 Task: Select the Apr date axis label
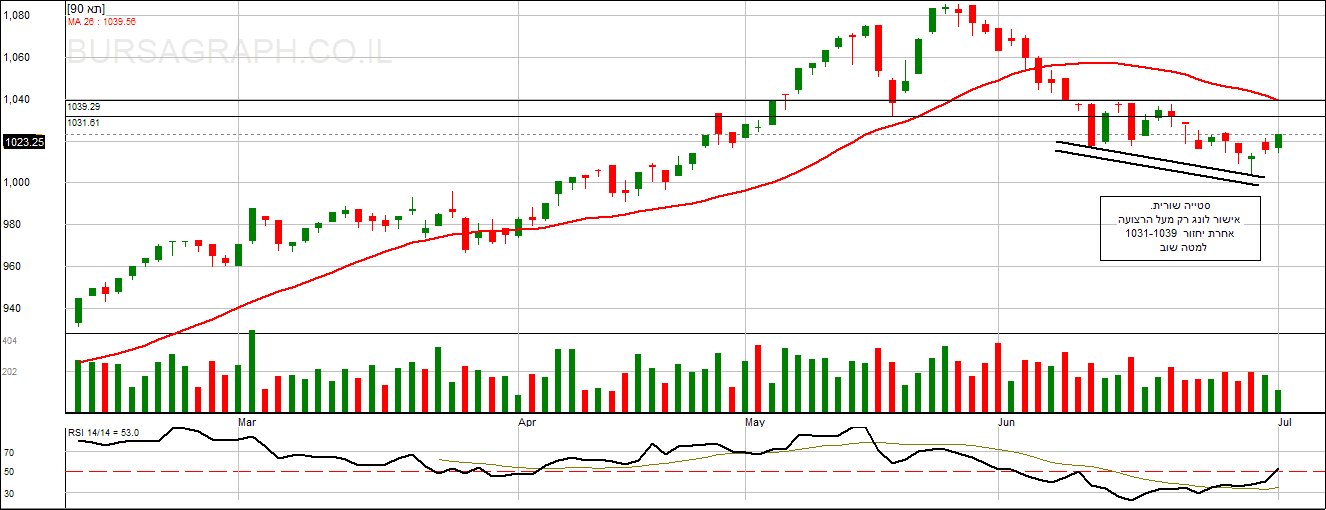(x=527, y=423)
